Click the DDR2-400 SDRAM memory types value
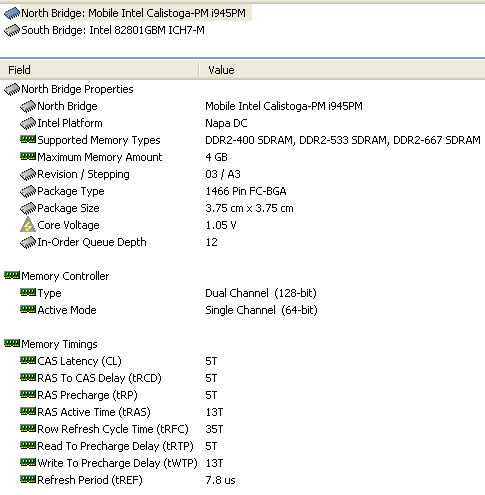Image resolution: width=485 pixels, height=495 pixels. 343,140
